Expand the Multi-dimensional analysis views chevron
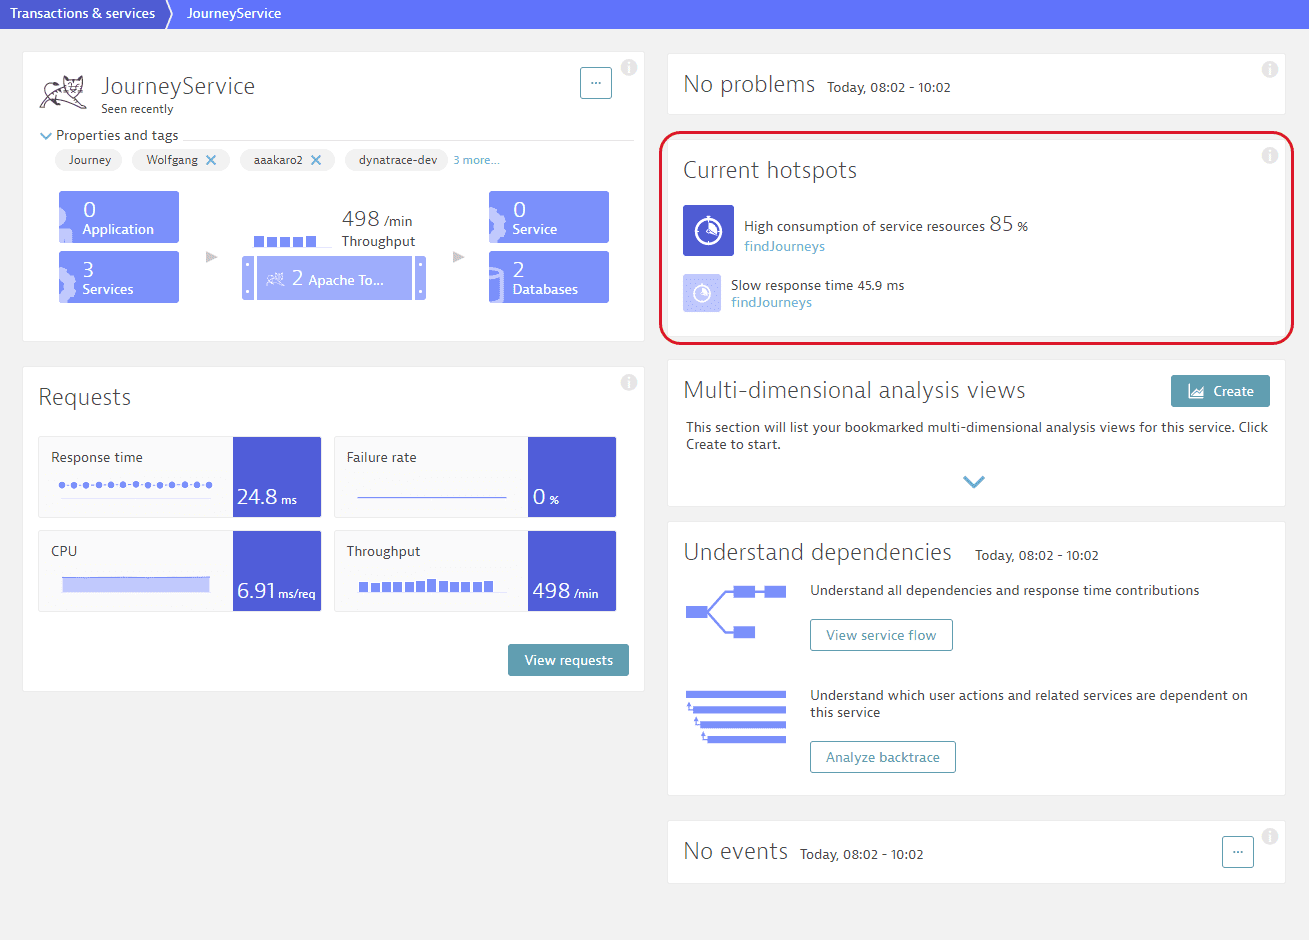Viewport: 1309px width, 940px height. [x=974, y=482]
